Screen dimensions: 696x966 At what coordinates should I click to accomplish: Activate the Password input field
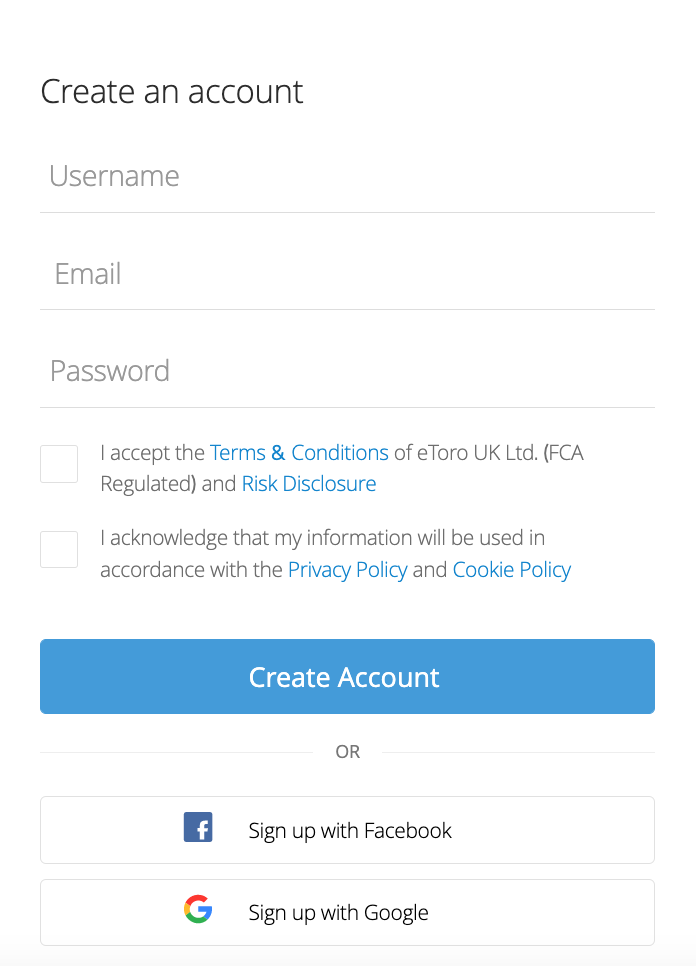pyautogui.click(x=347, y=371)
